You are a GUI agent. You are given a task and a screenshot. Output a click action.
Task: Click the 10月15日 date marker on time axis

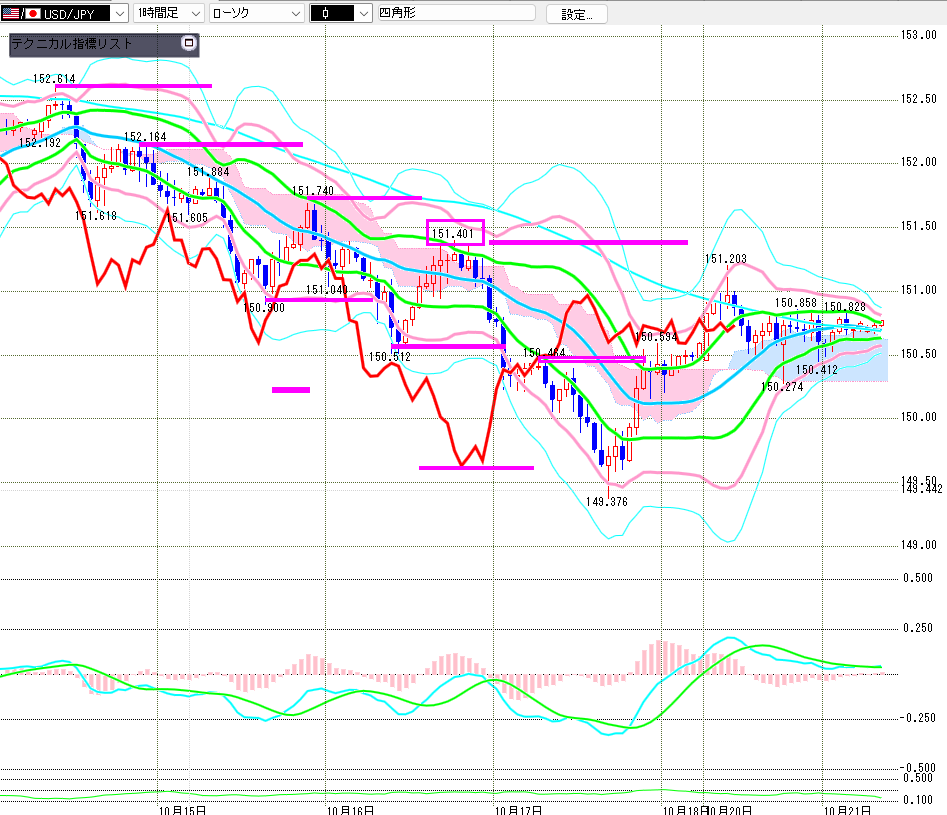tap(182, 807)
